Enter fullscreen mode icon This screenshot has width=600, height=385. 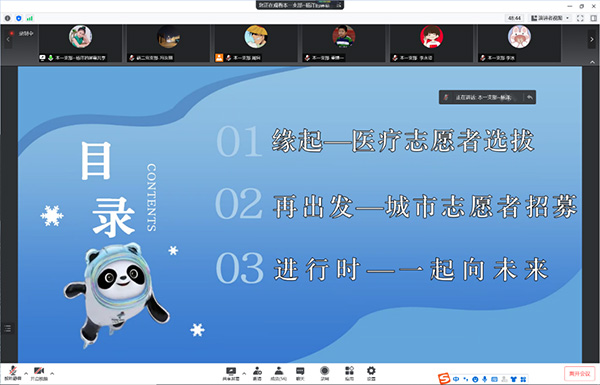click(x=580, y=18)
